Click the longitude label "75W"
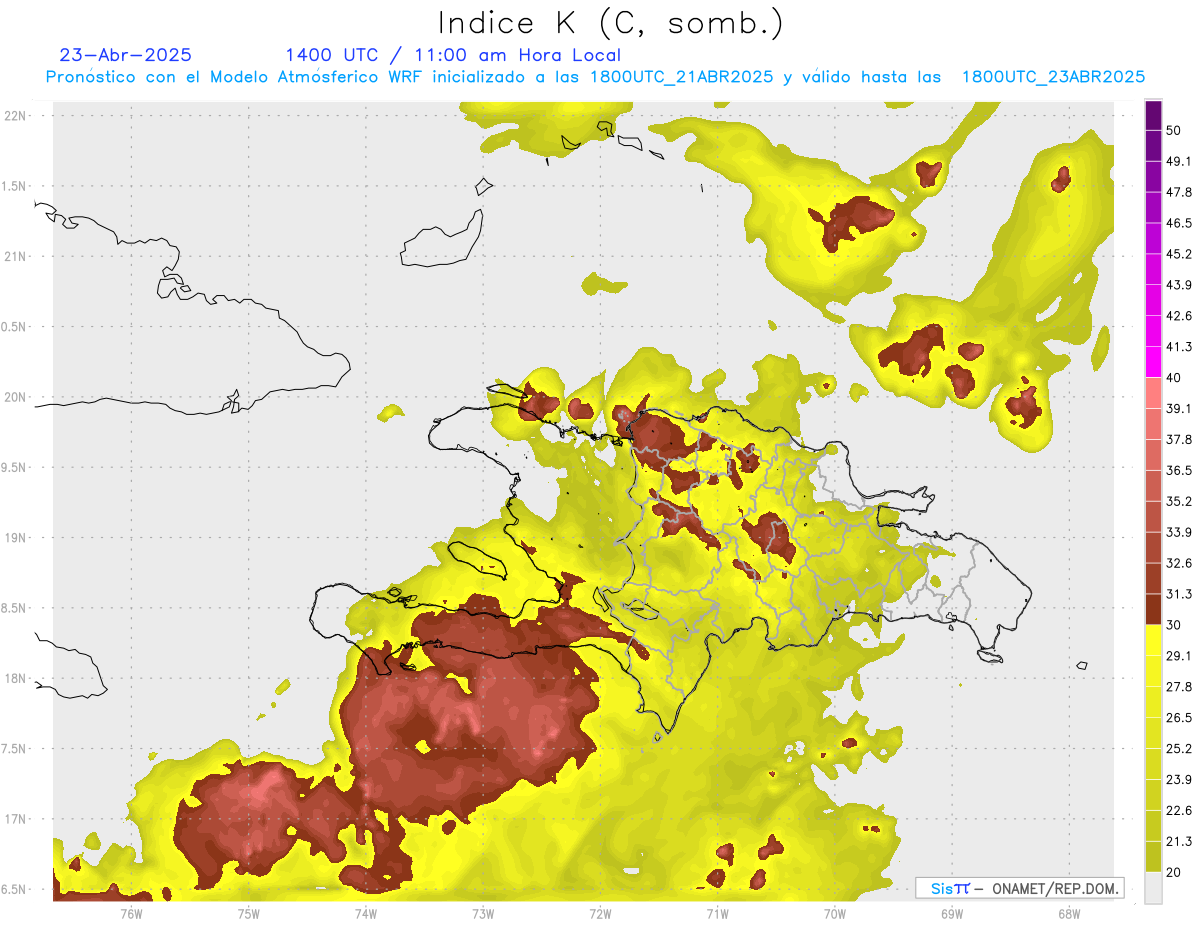Screen dimensions: 1200x927 tap(249, 913)
